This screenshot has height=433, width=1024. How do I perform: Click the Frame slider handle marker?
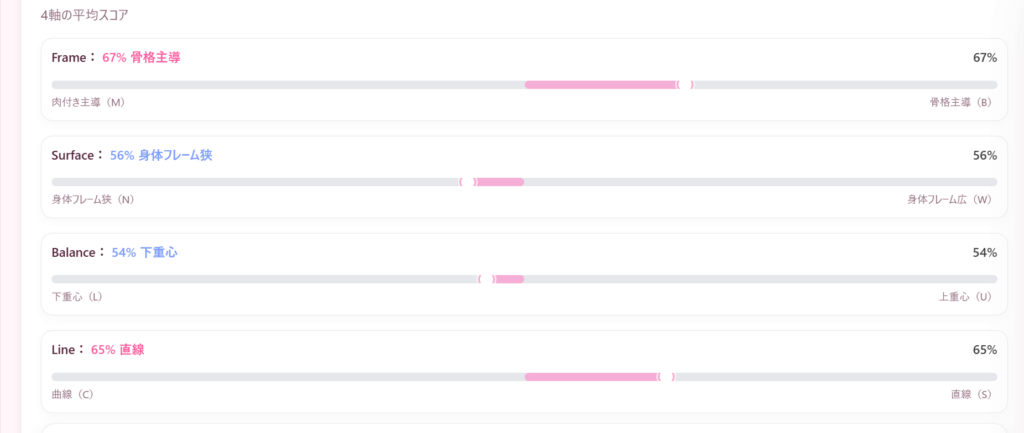click(x=685, y=85)
